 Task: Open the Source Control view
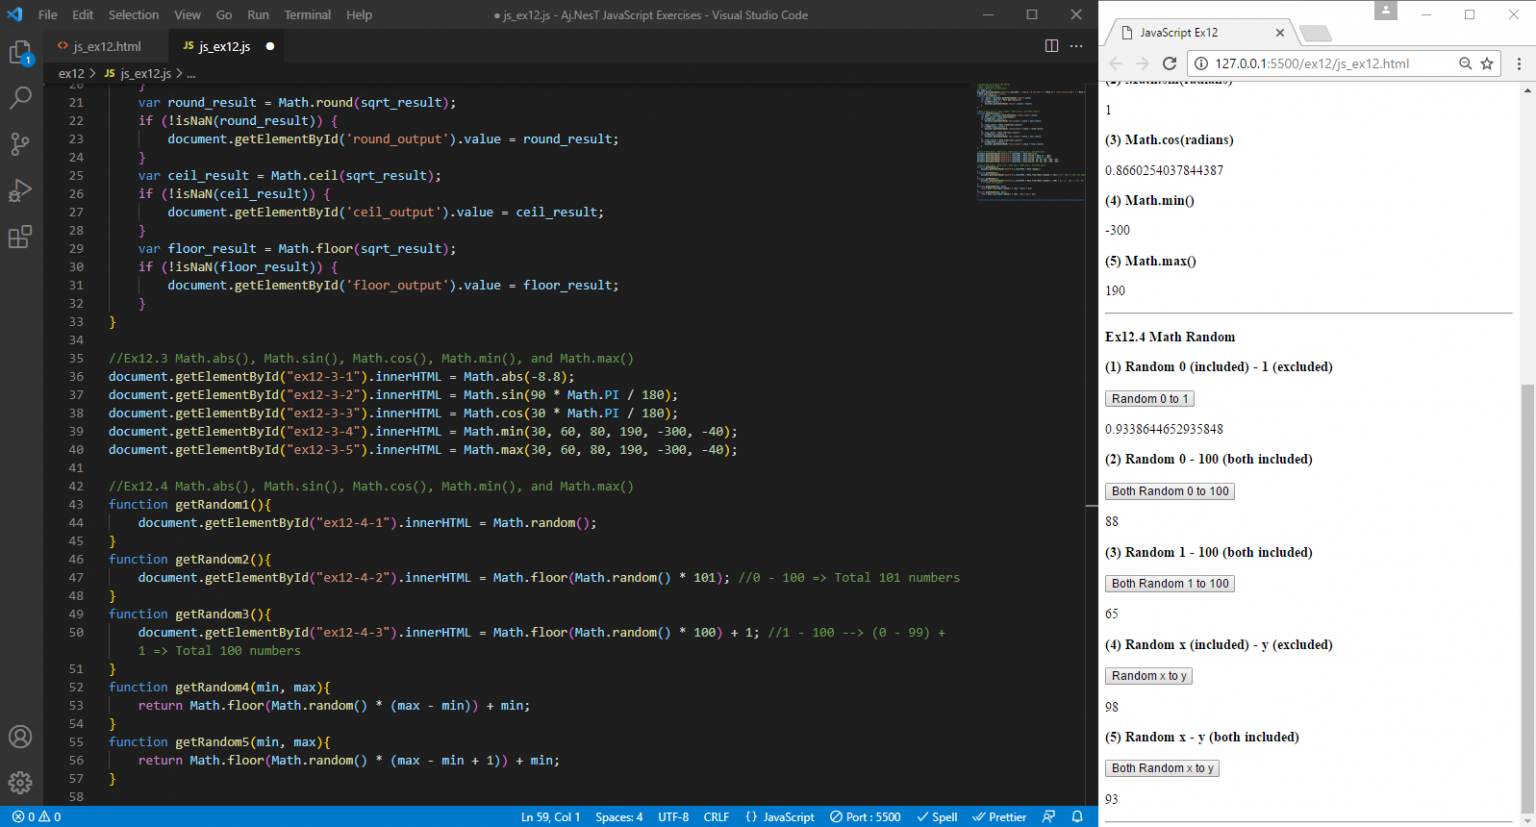(21, 144)
